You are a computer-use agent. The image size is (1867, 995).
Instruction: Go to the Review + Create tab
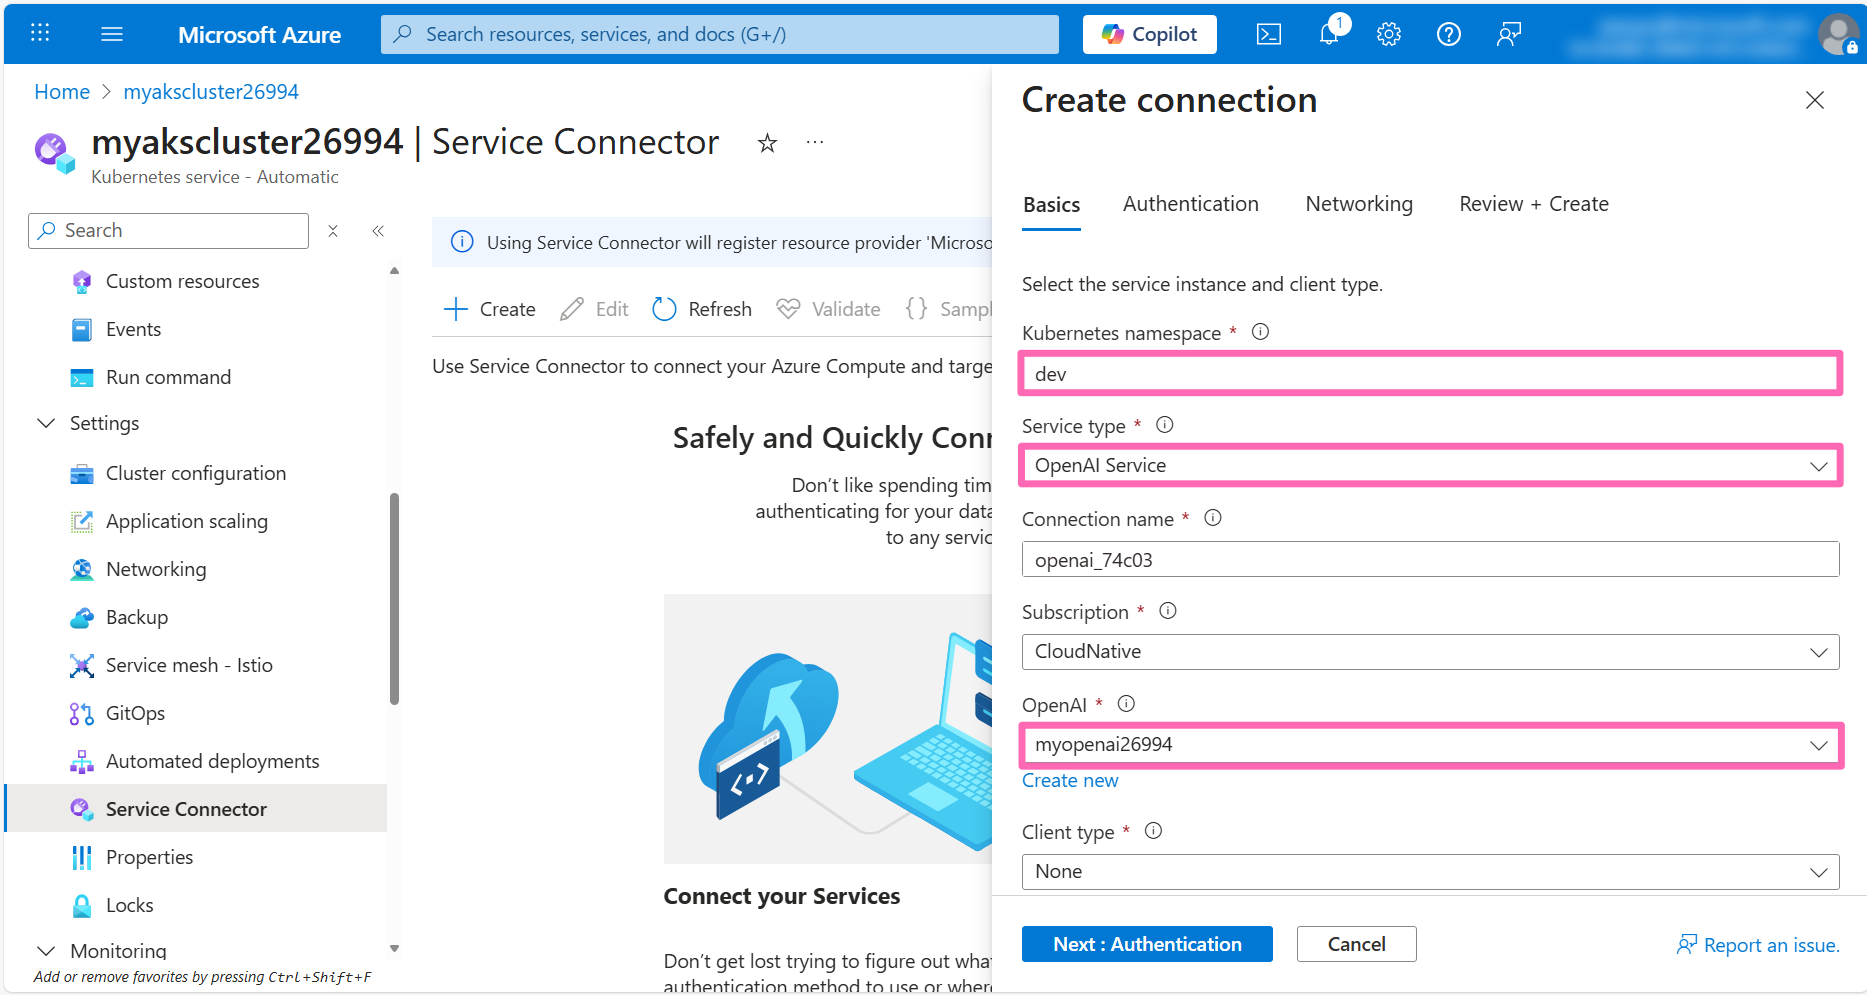click(1533, 204)
